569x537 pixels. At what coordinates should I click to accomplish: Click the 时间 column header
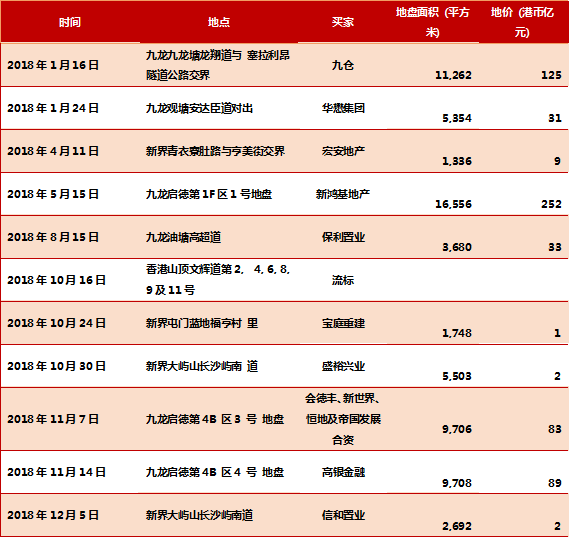70,22
